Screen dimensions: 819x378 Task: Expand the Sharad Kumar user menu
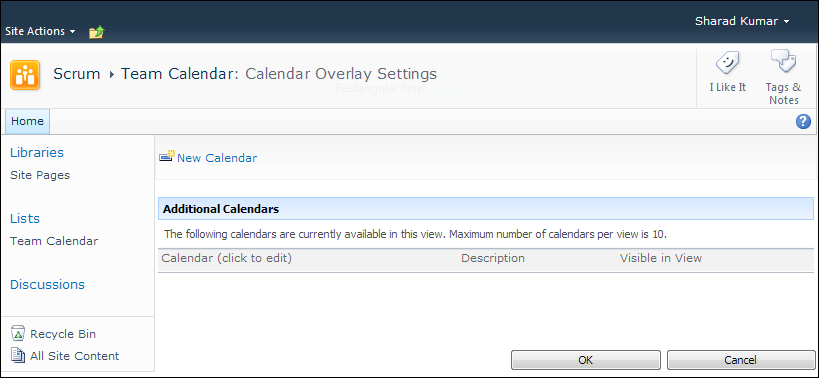(742, 21)
